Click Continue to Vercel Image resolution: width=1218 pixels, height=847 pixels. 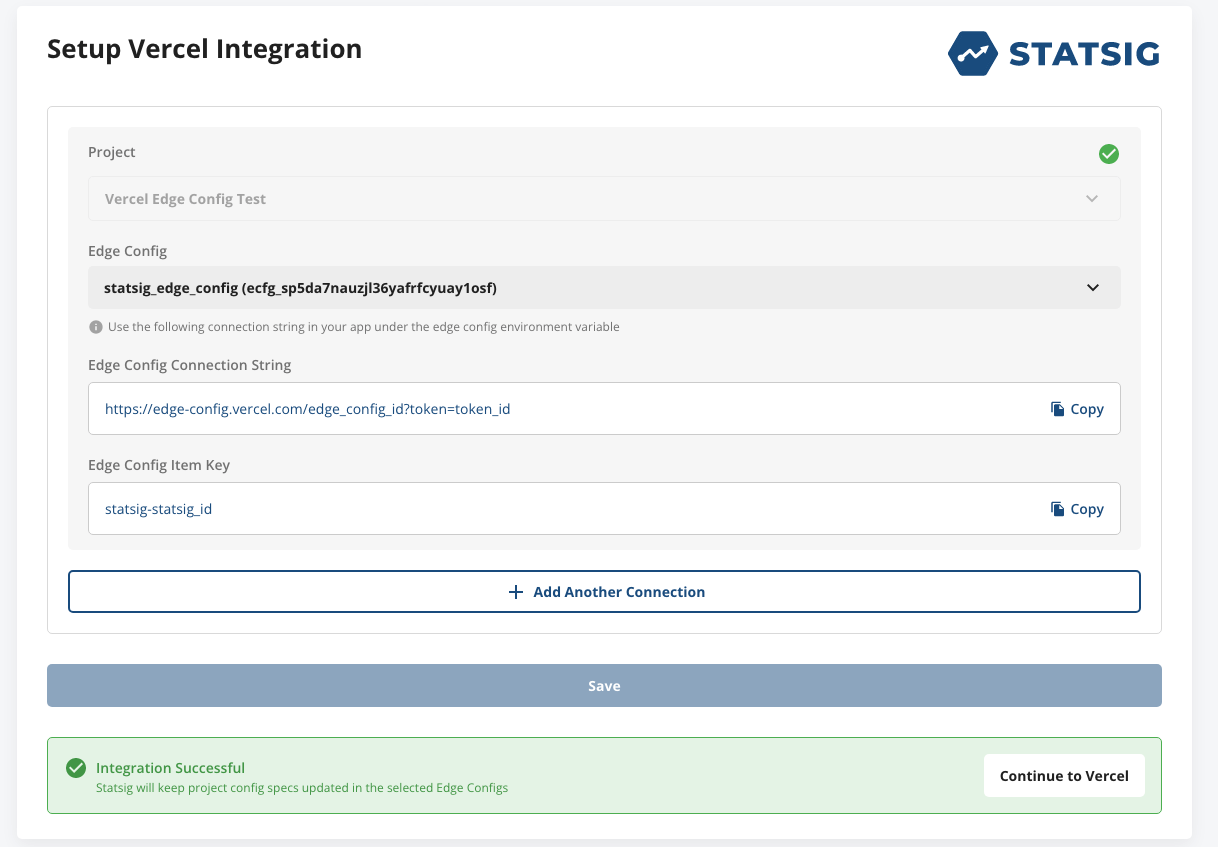pyautogui.click(x=1064, y=776)
